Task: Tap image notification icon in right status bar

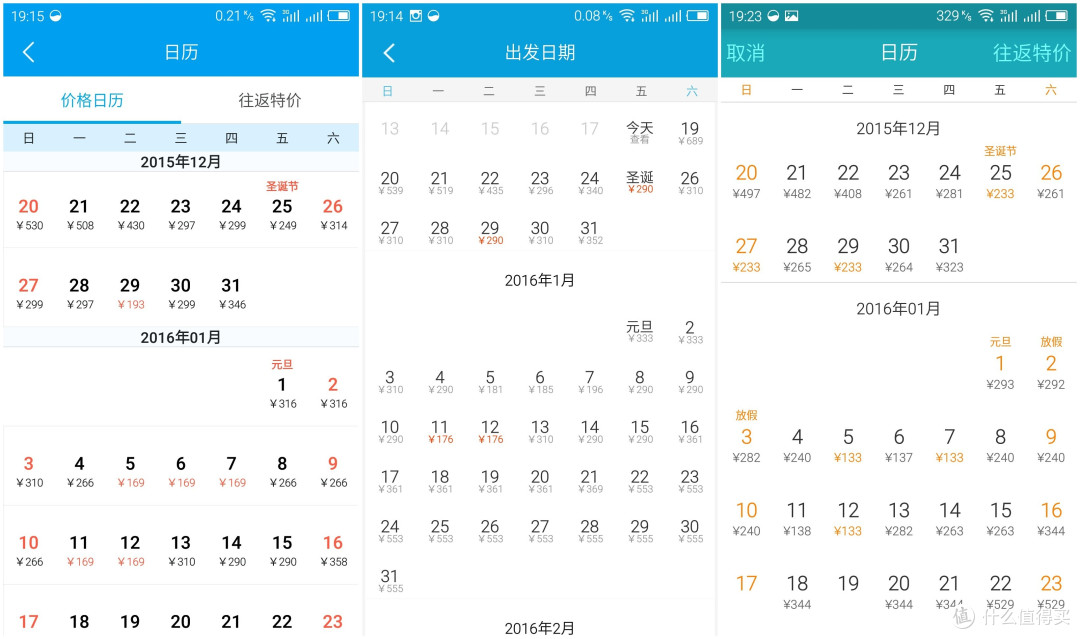Action: 791,16
